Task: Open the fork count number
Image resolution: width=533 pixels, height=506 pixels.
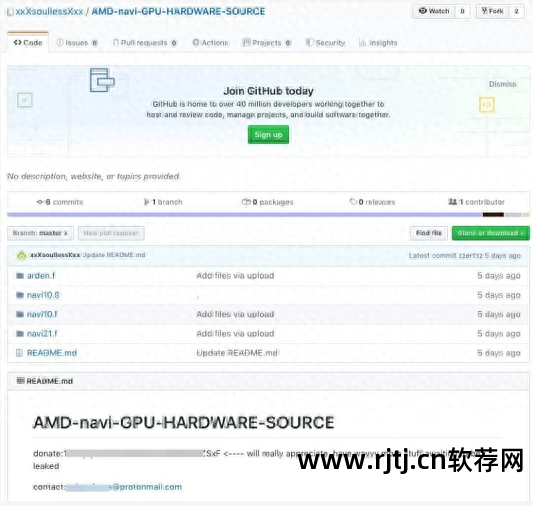Action: pos(516,11)
